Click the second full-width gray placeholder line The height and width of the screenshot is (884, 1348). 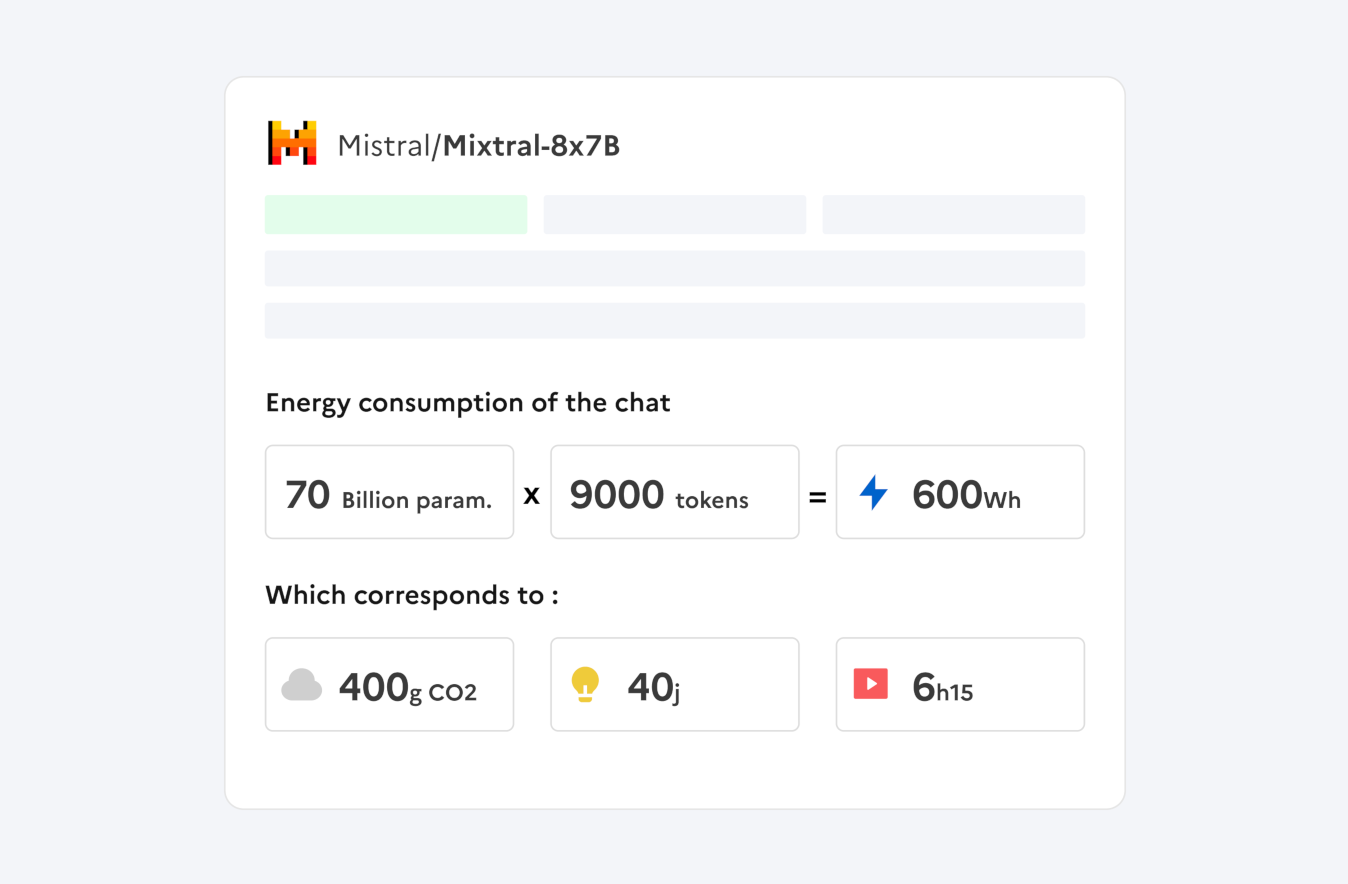[675, 320]
